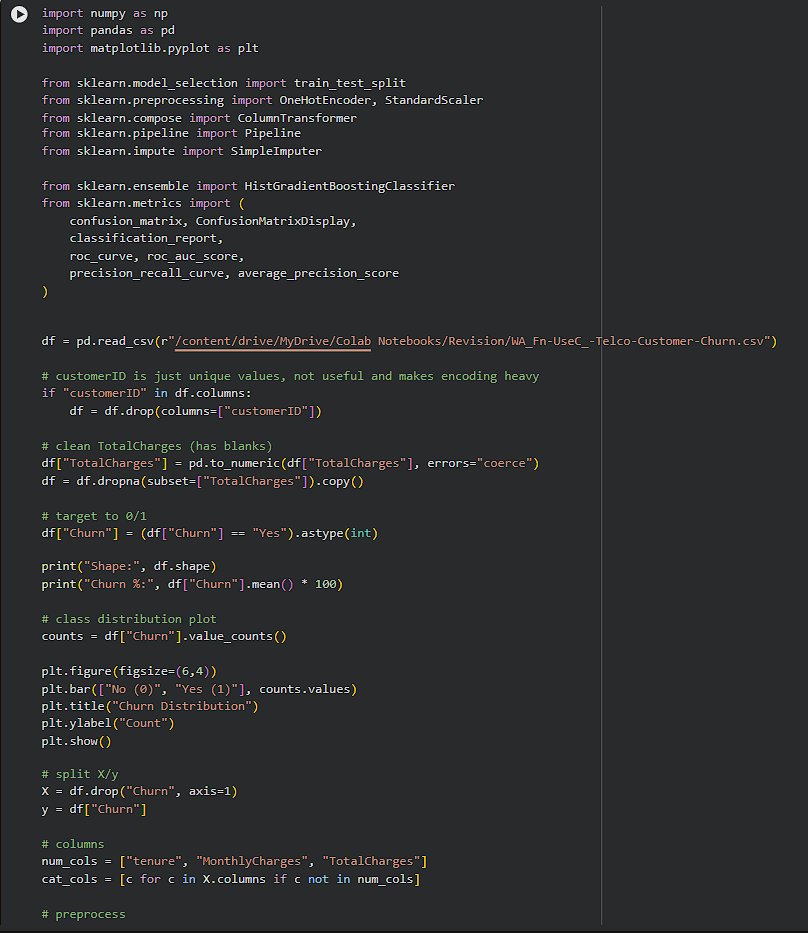808x933 pixels.
Task: Click the SimpleImputer import line
Action: click(181, 151)
